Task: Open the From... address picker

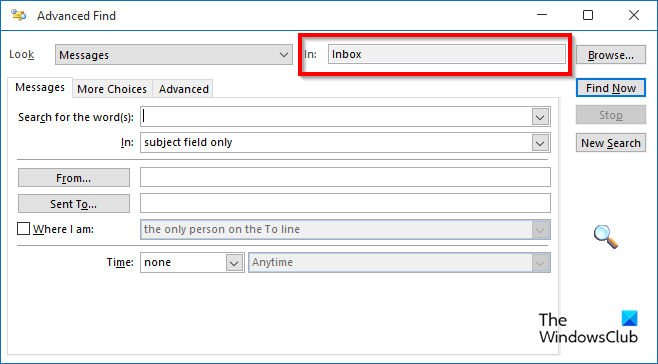Action: (74, 178)
